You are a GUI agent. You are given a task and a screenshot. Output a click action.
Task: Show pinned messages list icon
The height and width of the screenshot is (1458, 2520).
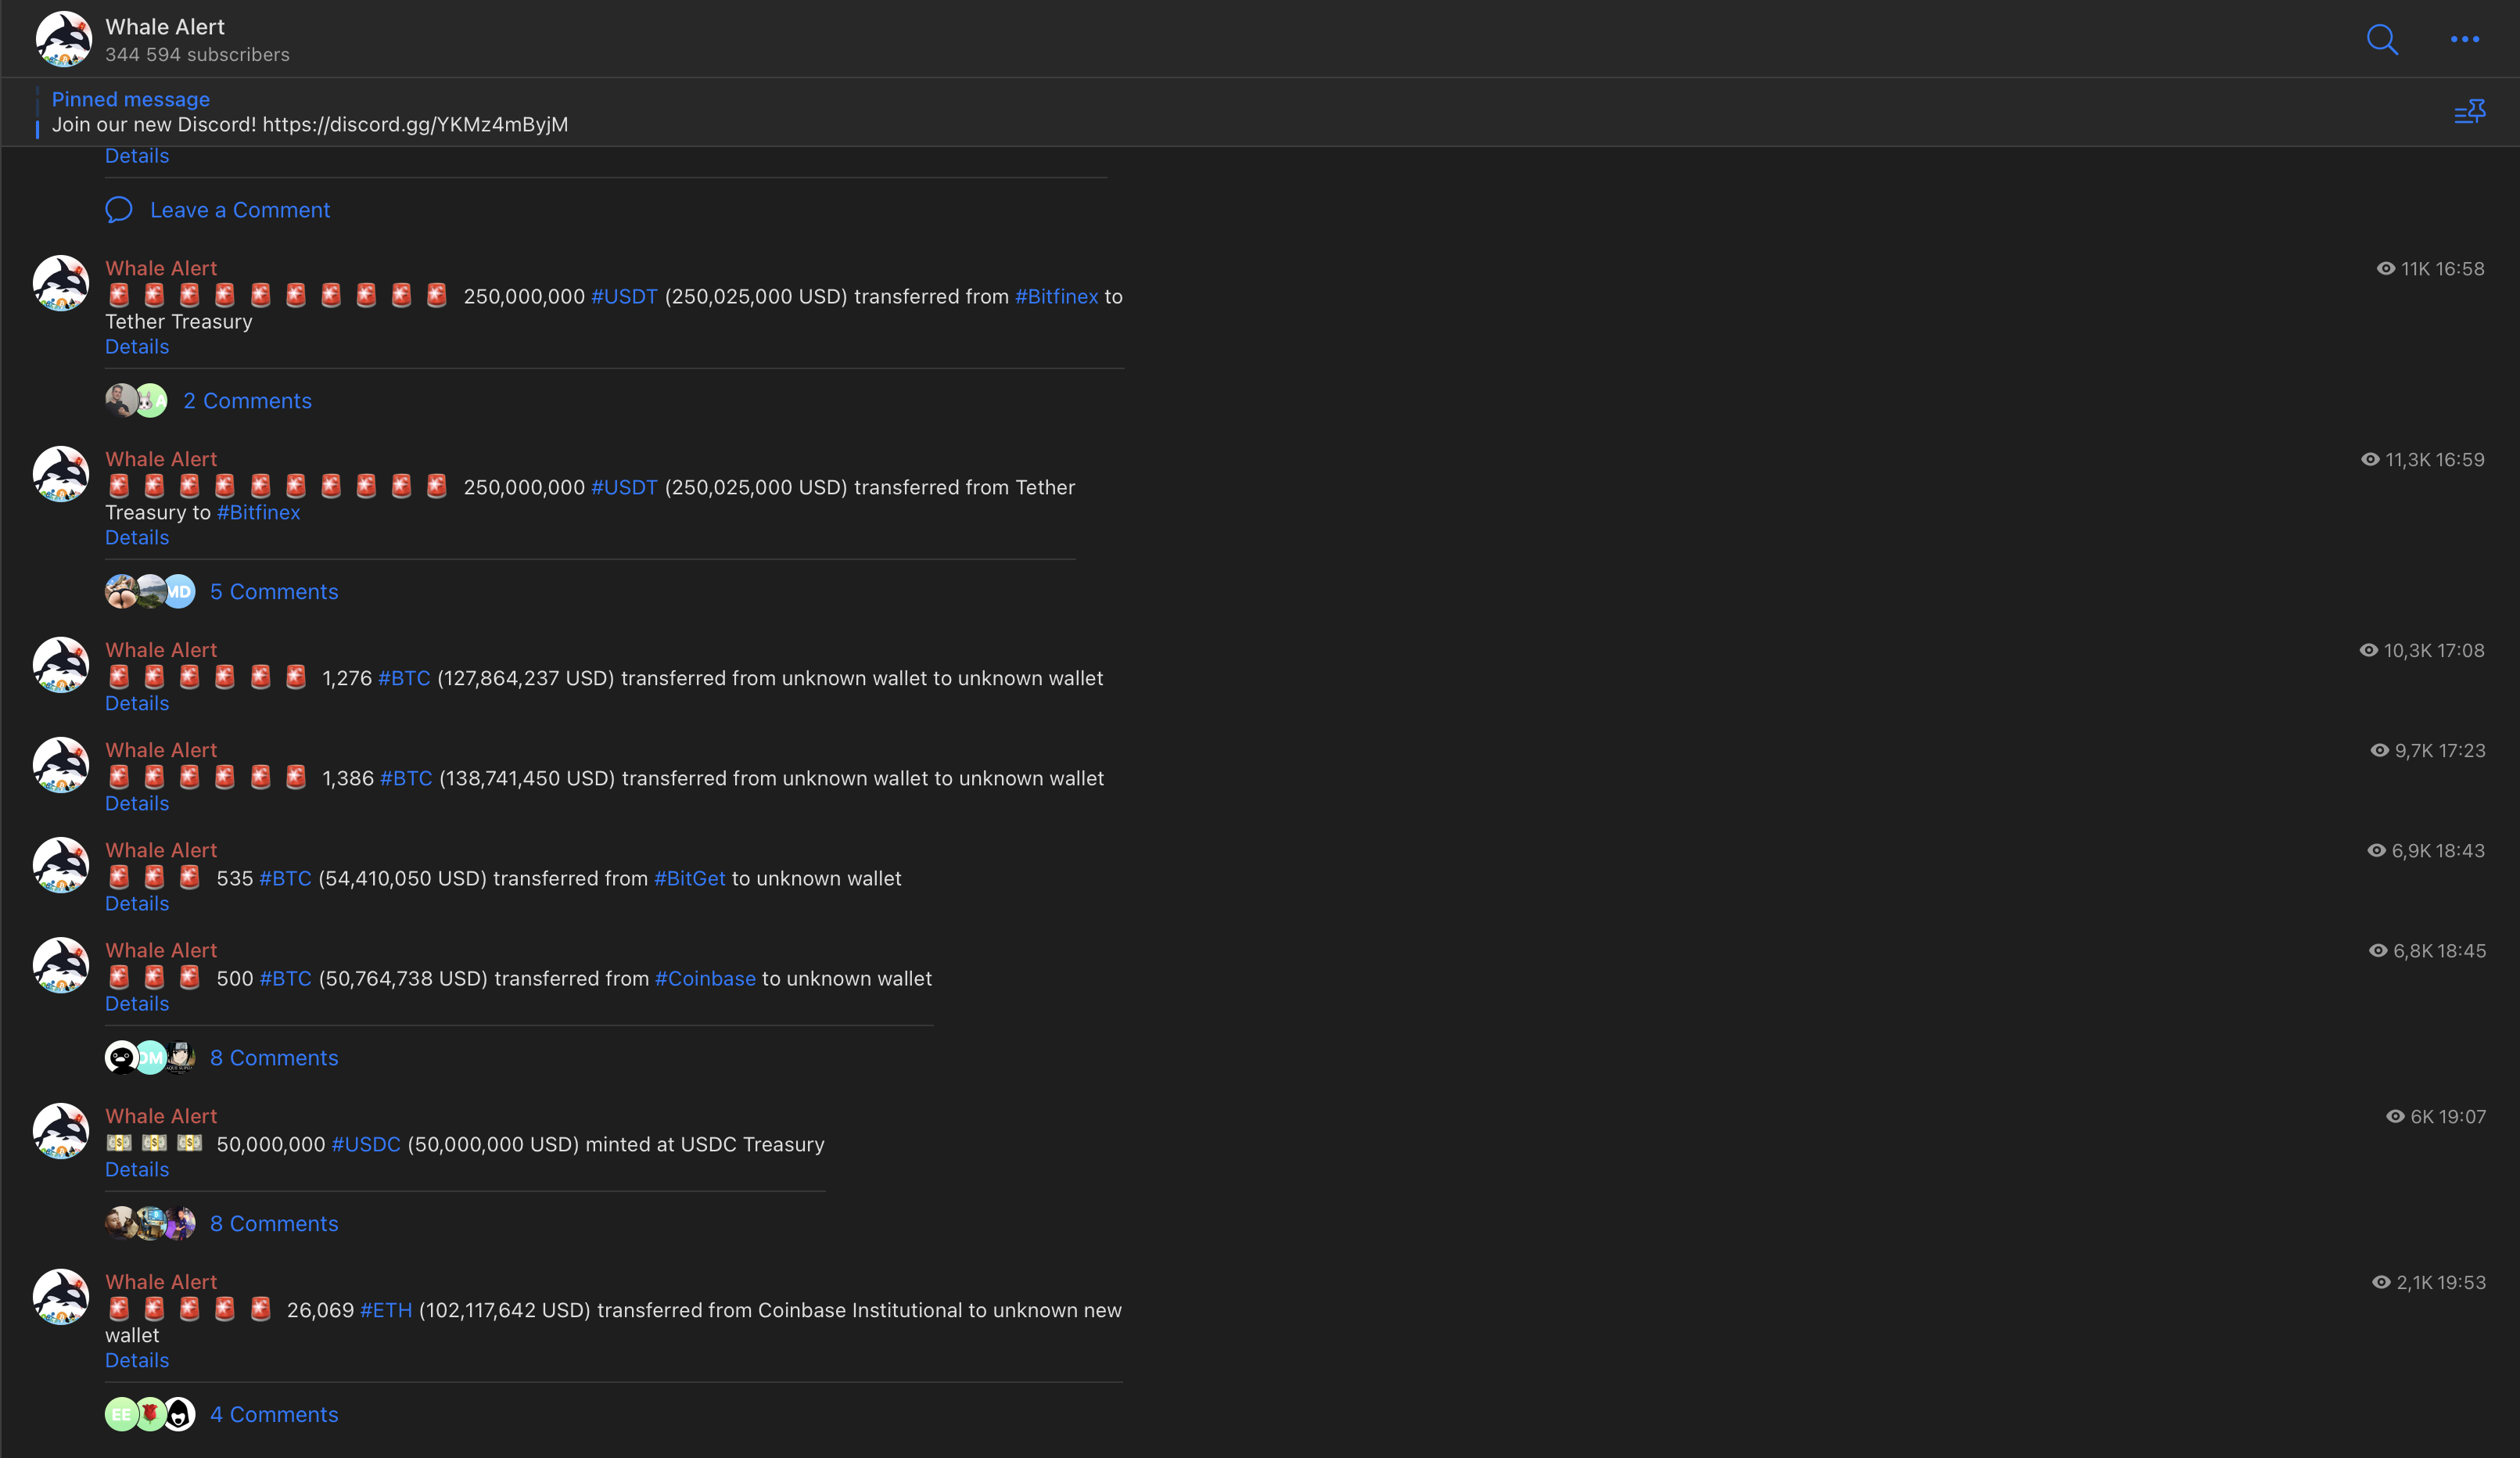[2470, 111]
